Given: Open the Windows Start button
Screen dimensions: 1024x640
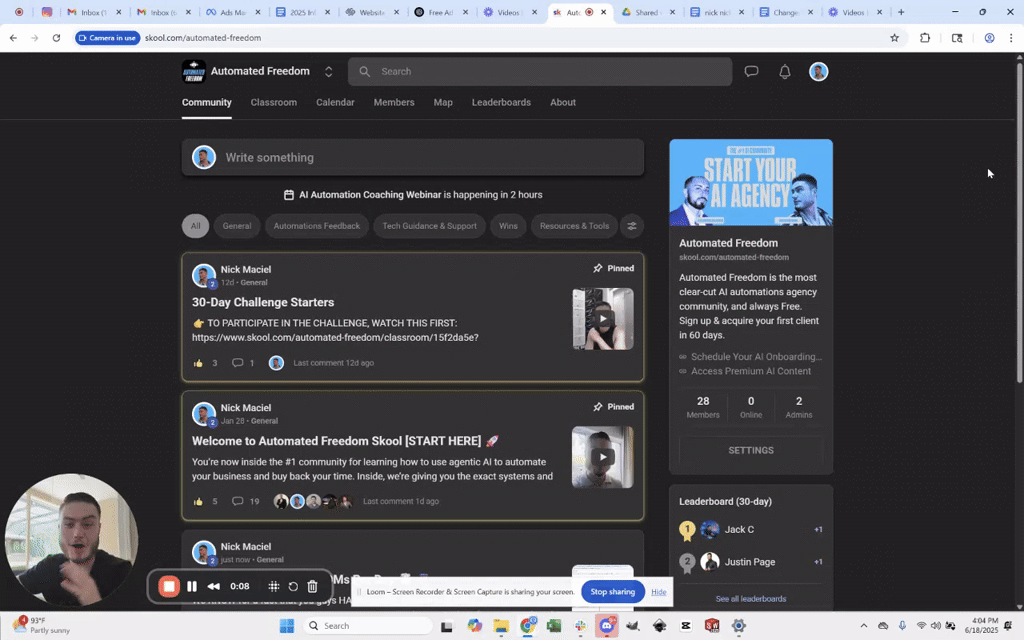Looking at the screenshot, I should click(x=287, y=626).
